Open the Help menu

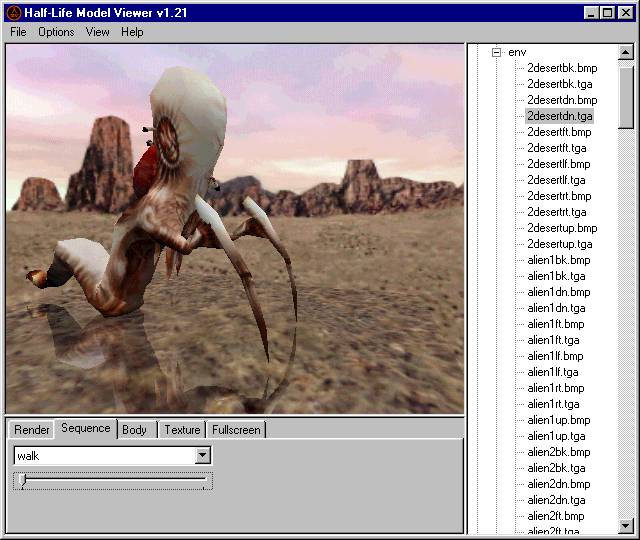tap(132, 32)
